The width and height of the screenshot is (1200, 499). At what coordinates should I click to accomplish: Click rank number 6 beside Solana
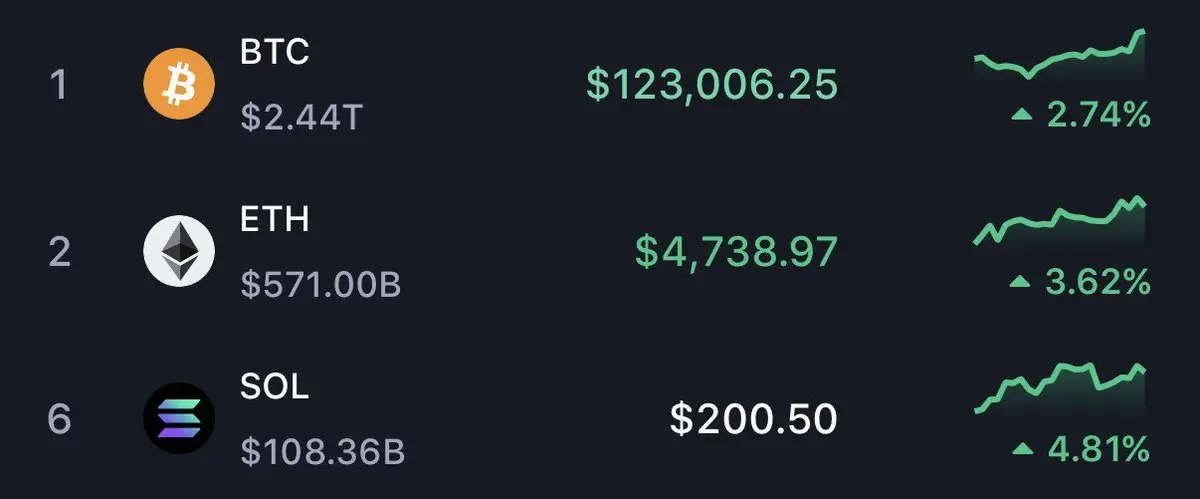click(60, 419)
